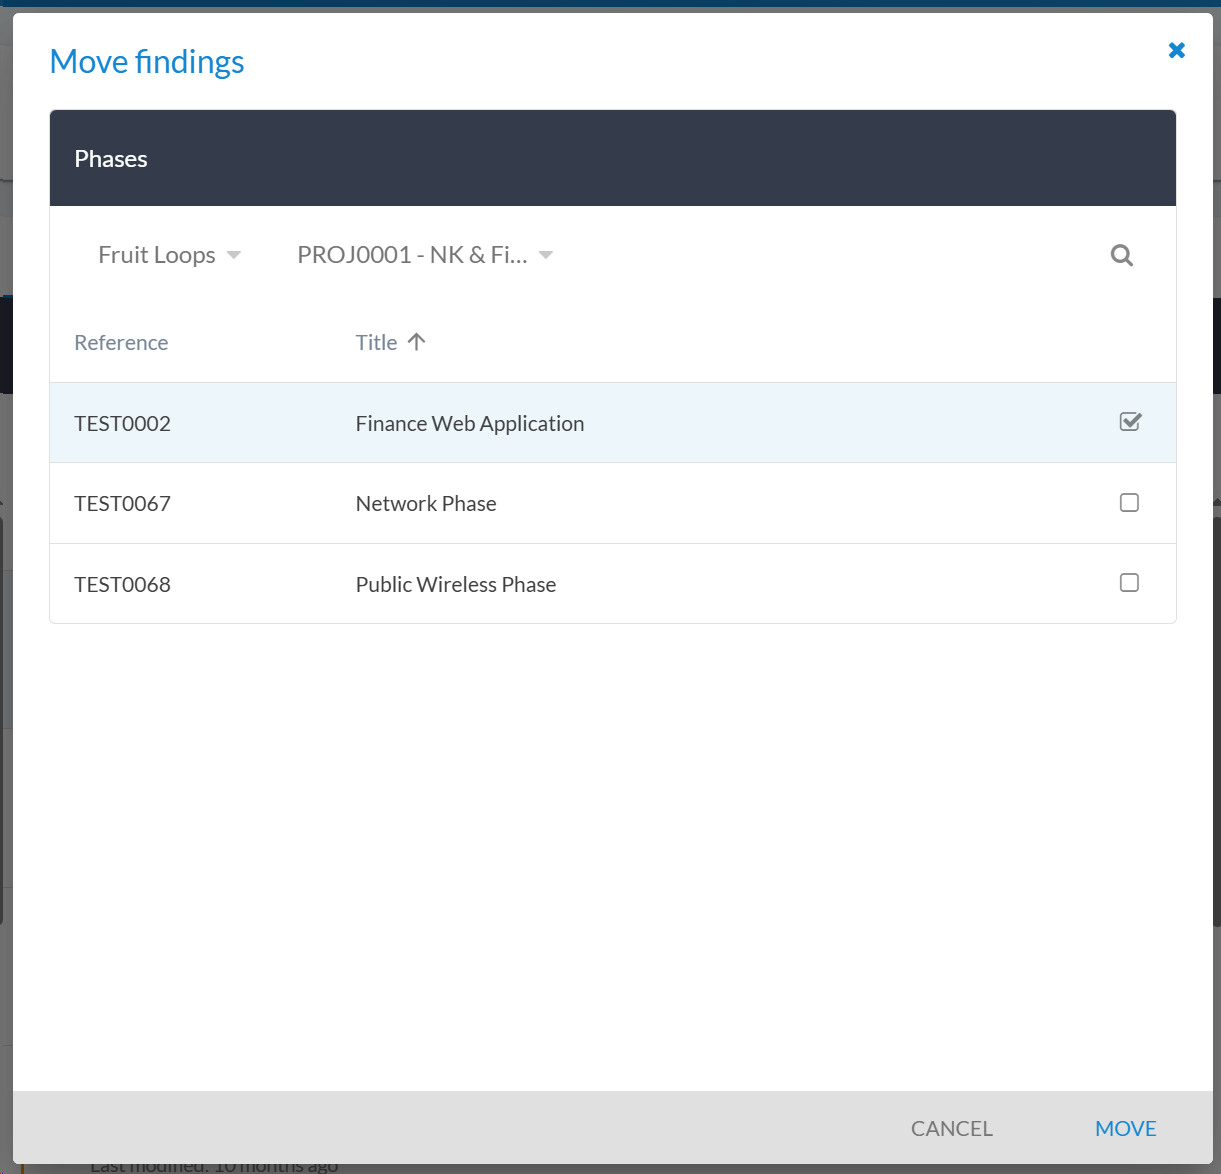Click the caret arrow next to PROJ0001
Screen dimensions: 1221x1174
pyautogui.click(x=546, y=255)
